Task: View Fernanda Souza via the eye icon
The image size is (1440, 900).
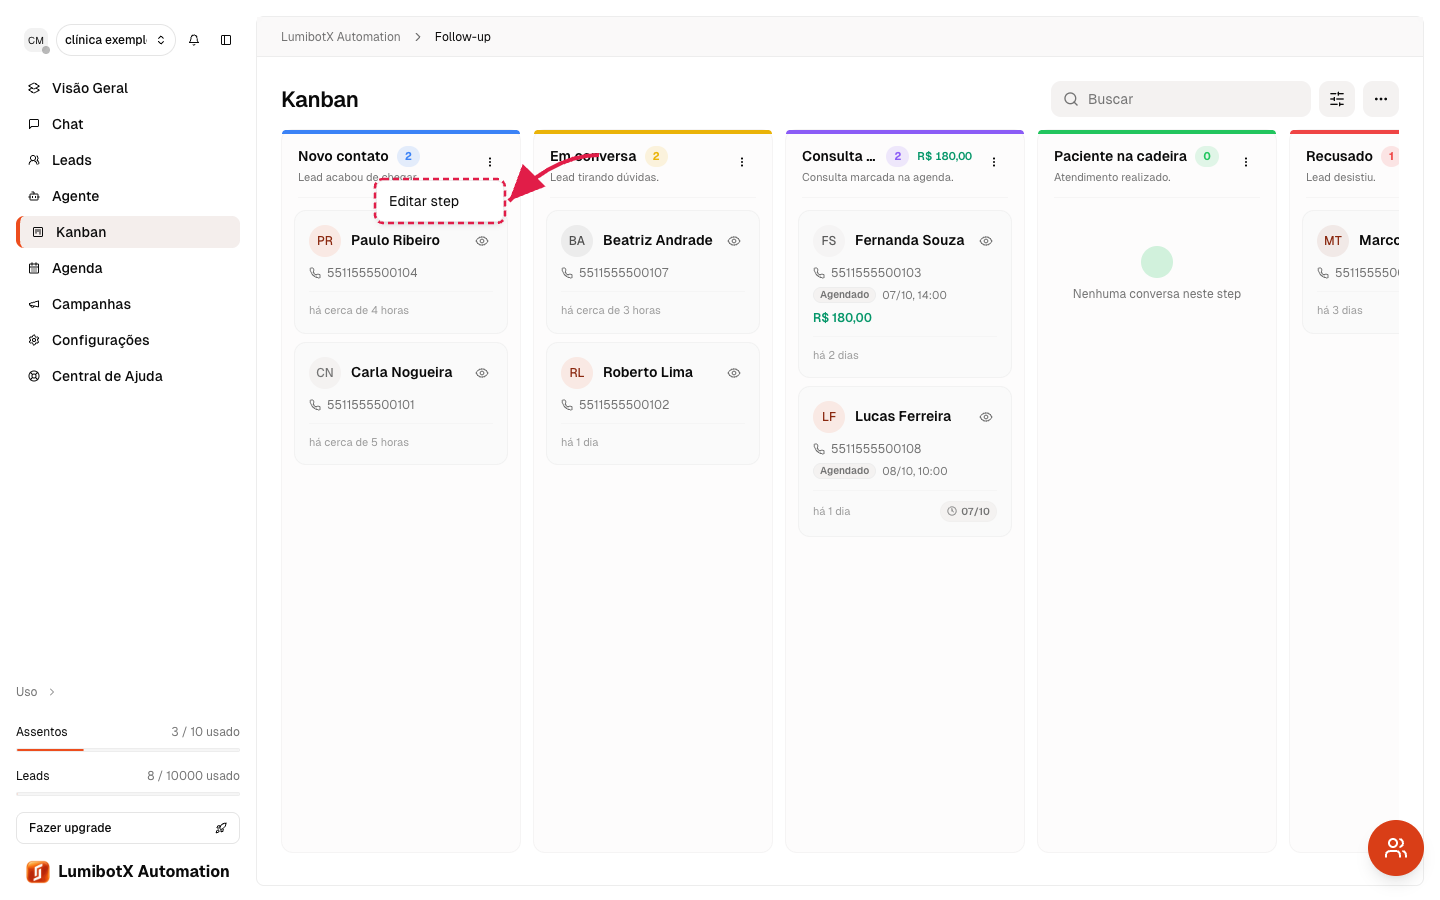Action: [x=986, y=241]
